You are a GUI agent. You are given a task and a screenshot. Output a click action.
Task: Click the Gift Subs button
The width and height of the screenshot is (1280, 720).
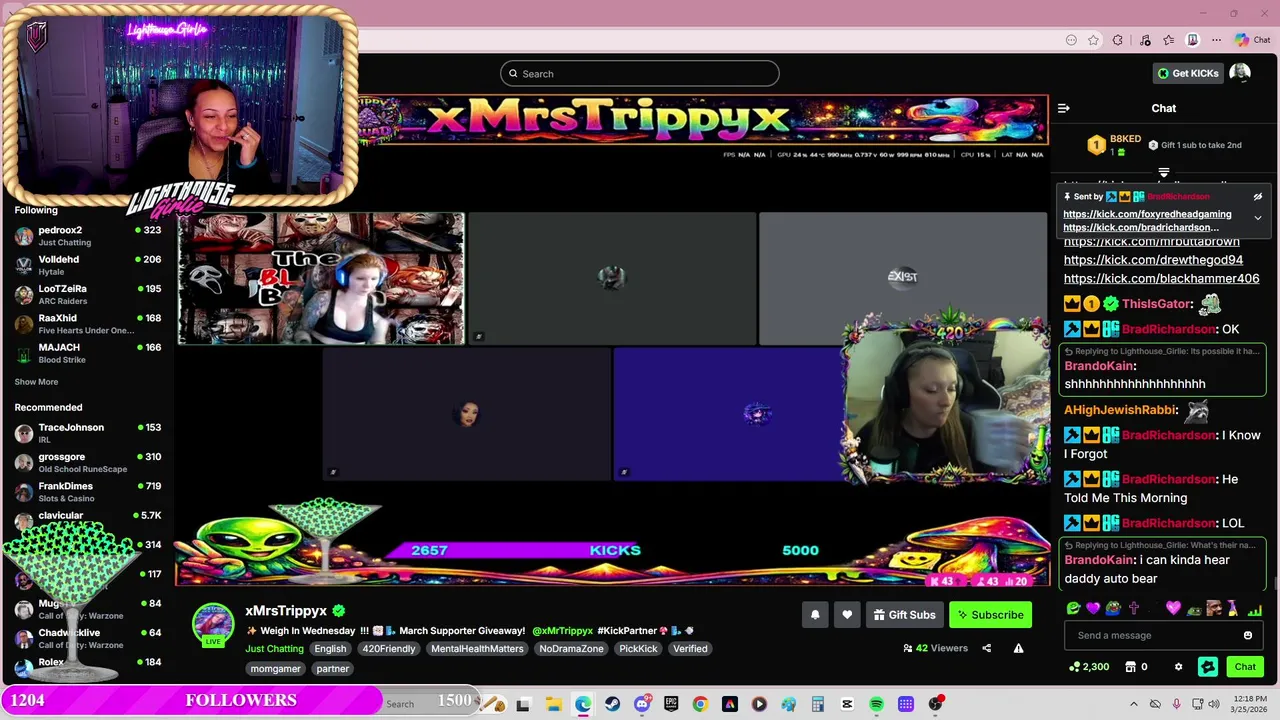[x=904, y=615]
